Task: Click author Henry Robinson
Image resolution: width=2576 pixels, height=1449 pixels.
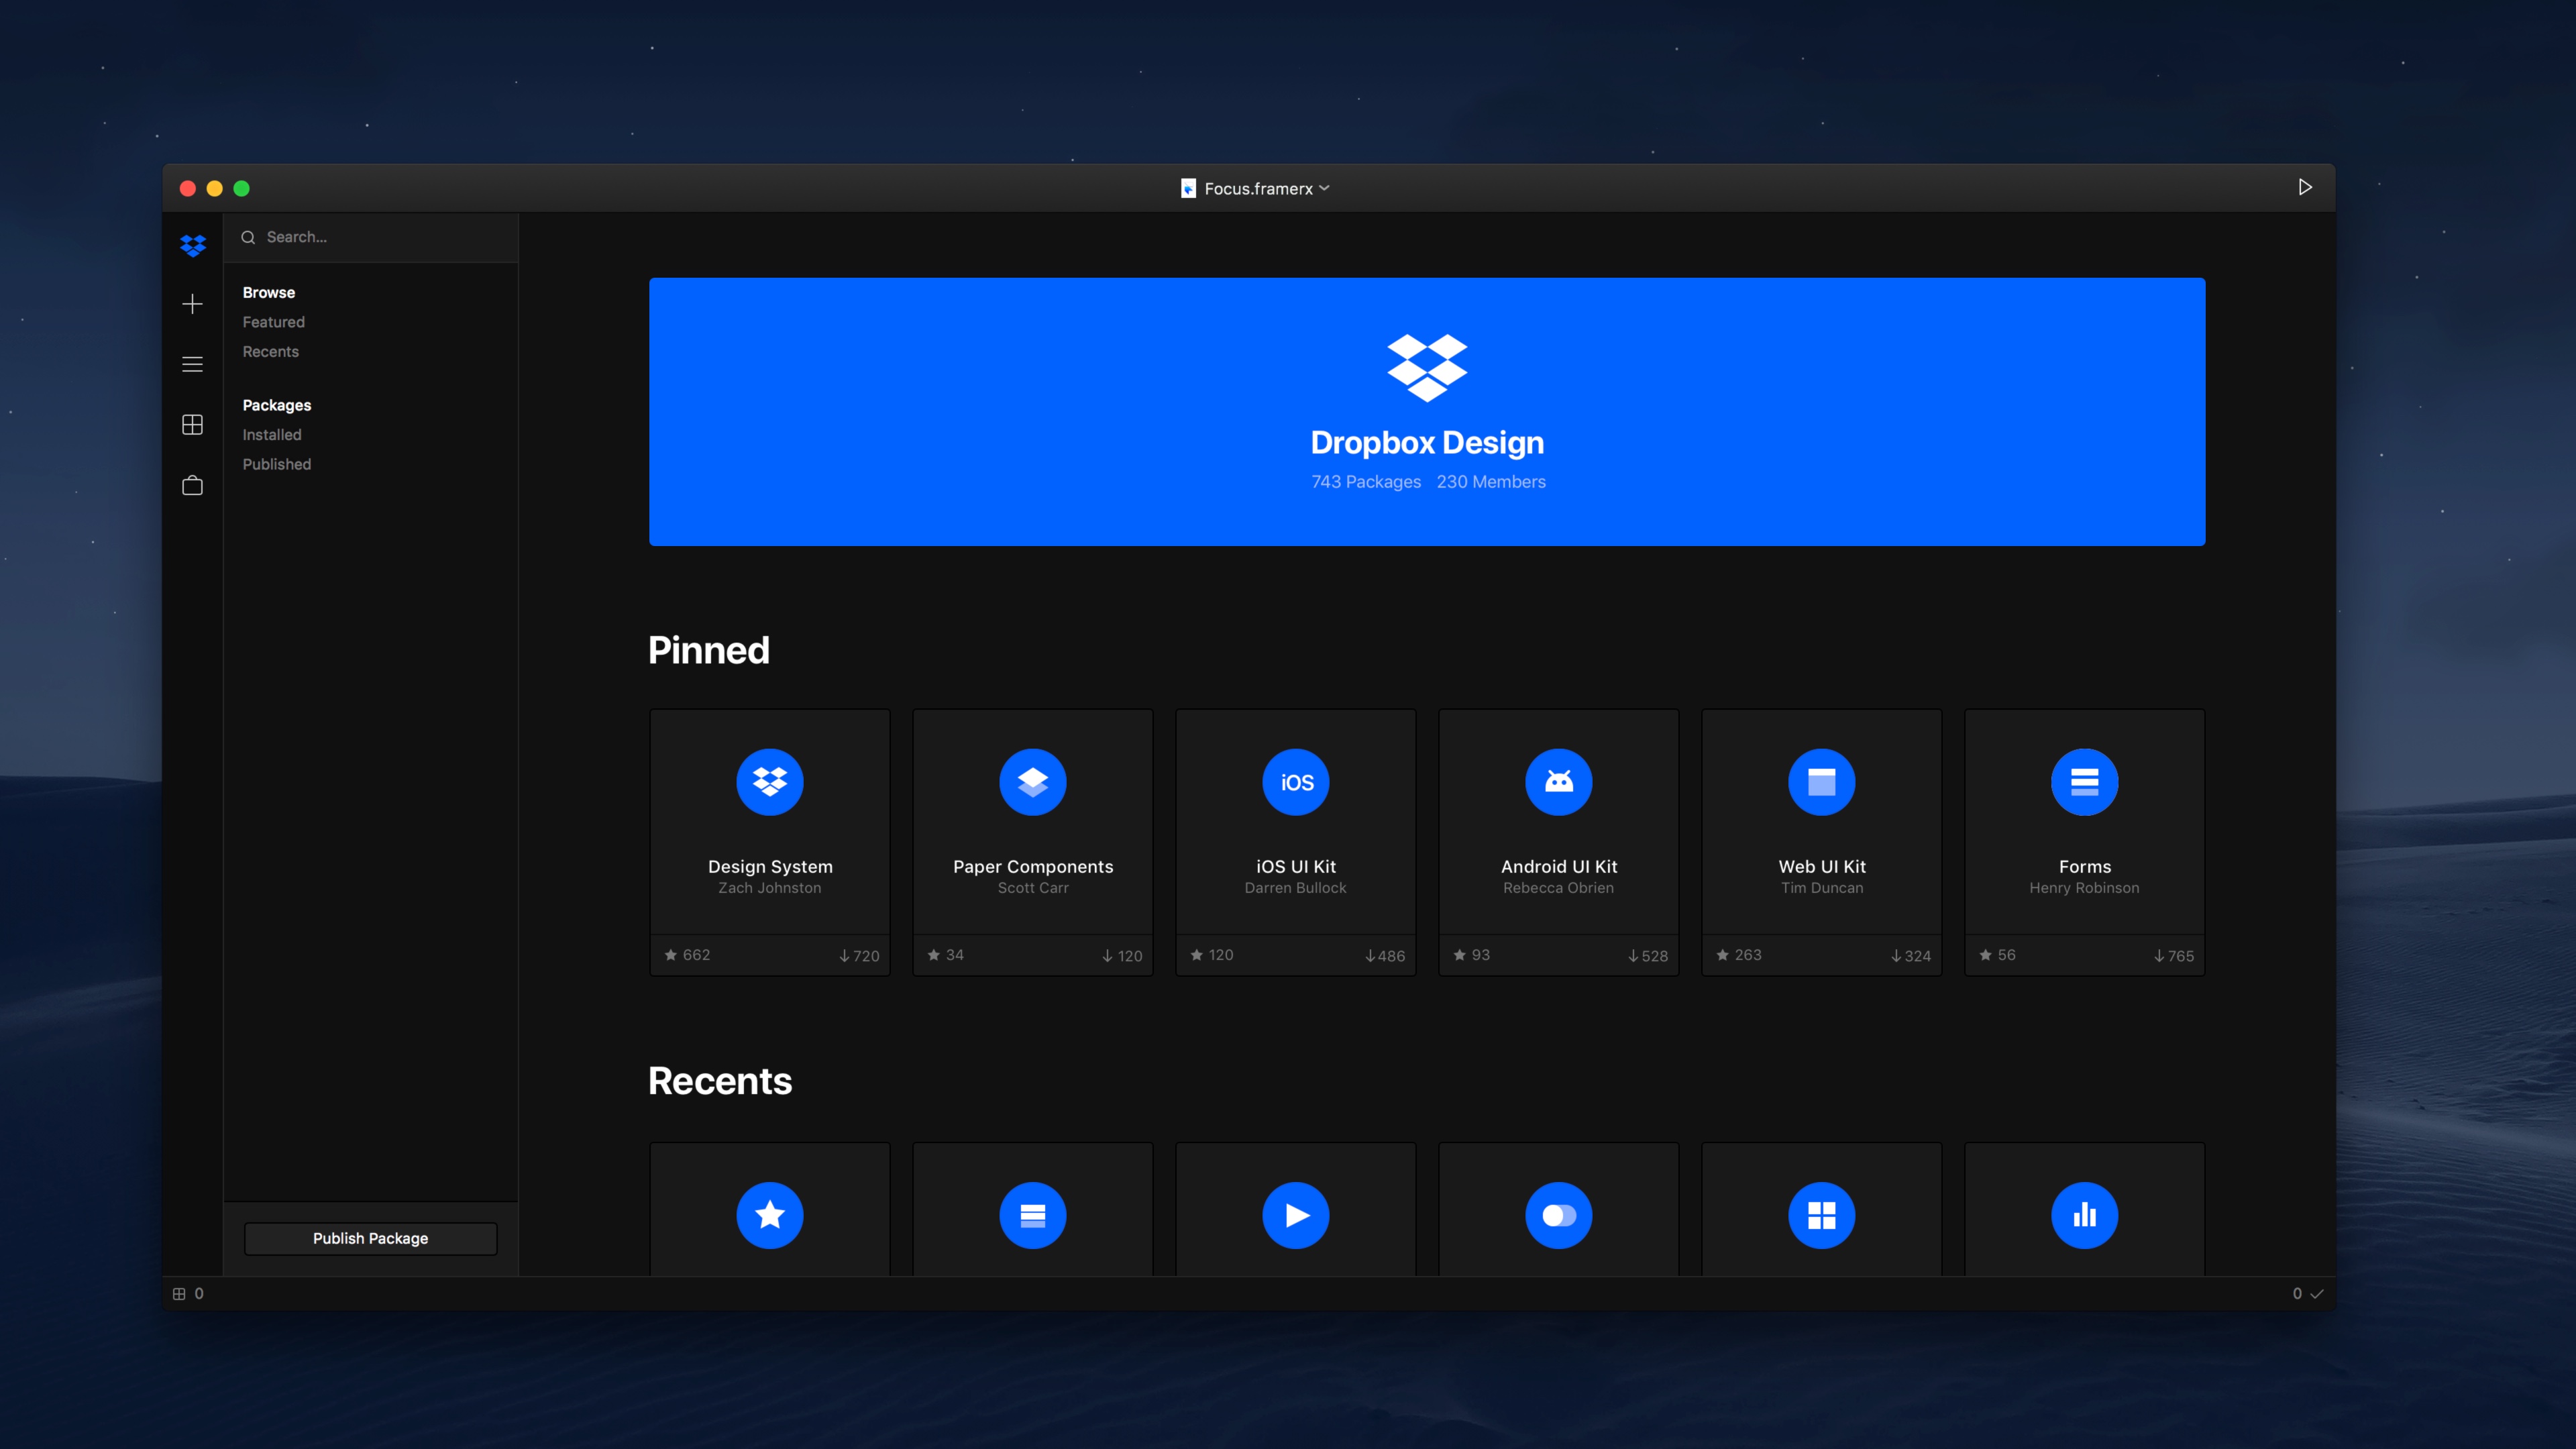Action: (2085, 888)
